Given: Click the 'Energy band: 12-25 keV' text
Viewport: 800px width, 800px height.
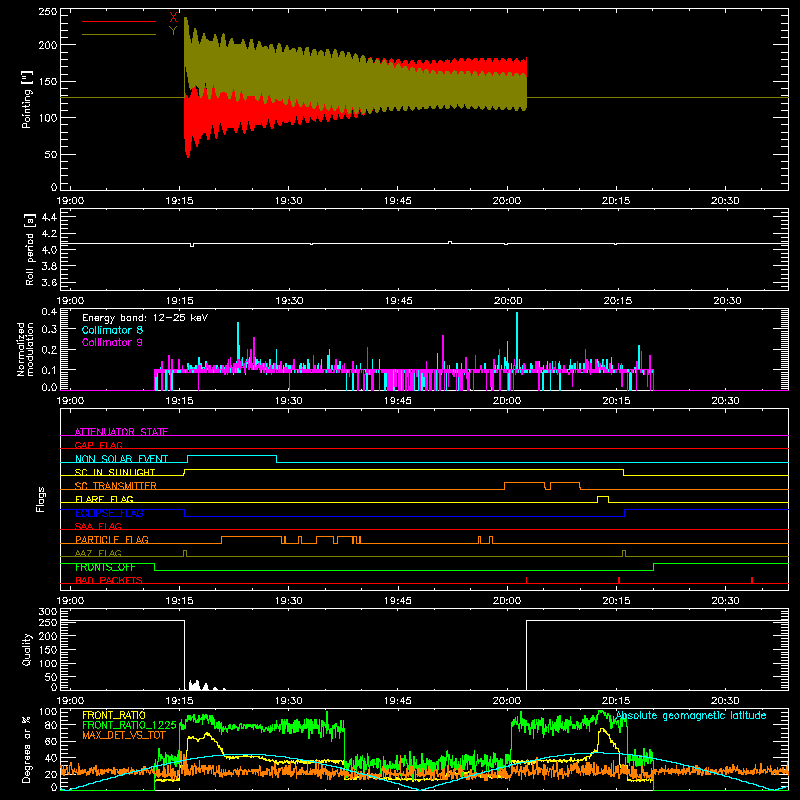Looking at the screenshot, I should (x=145, y=318).
